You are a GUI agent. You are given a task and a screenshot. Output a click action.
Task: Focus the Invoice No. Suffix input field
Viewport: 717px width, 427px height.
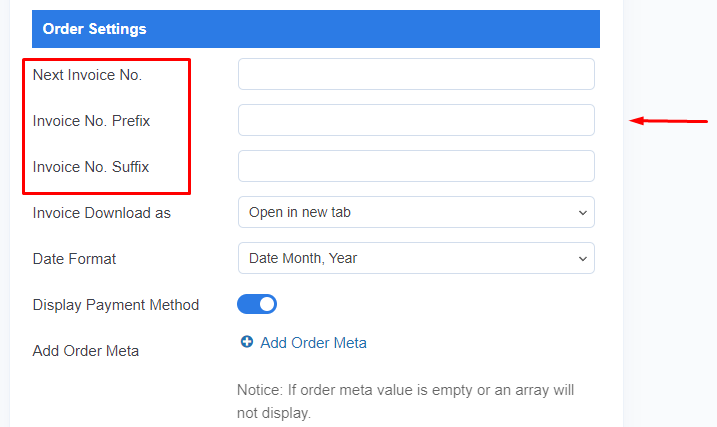(416, 166)
